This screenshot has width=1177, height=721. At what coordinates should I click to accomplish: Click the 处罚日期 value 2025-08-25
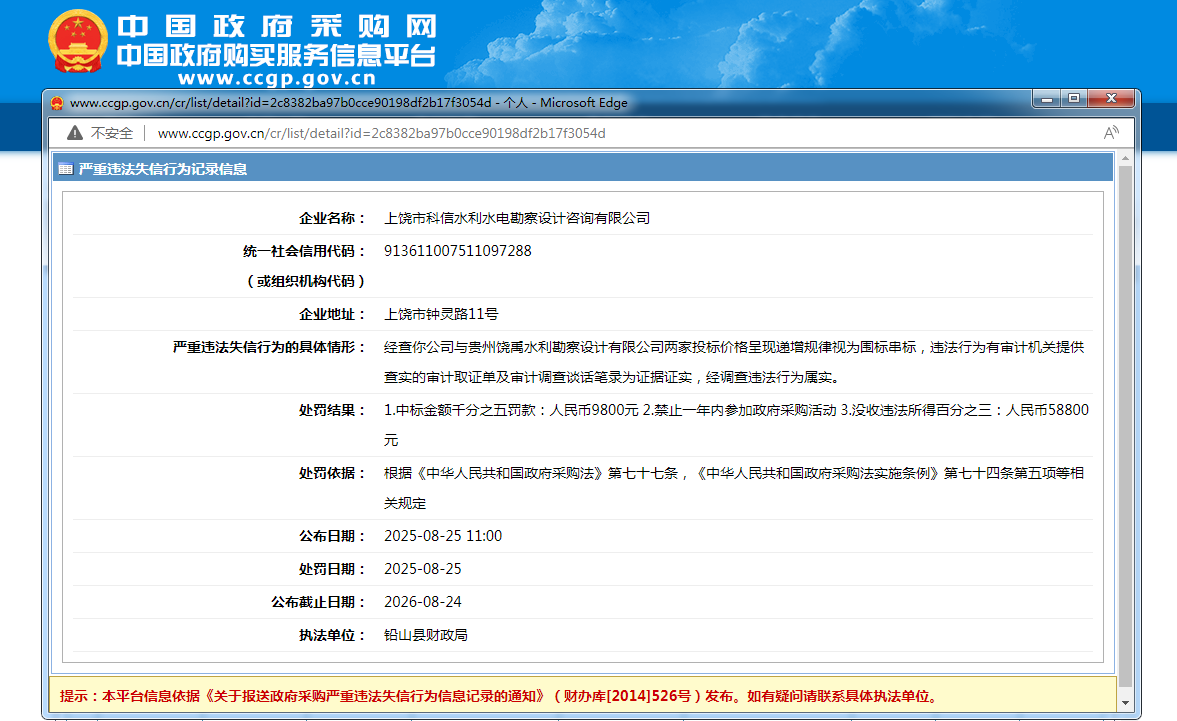pos(423,569)
